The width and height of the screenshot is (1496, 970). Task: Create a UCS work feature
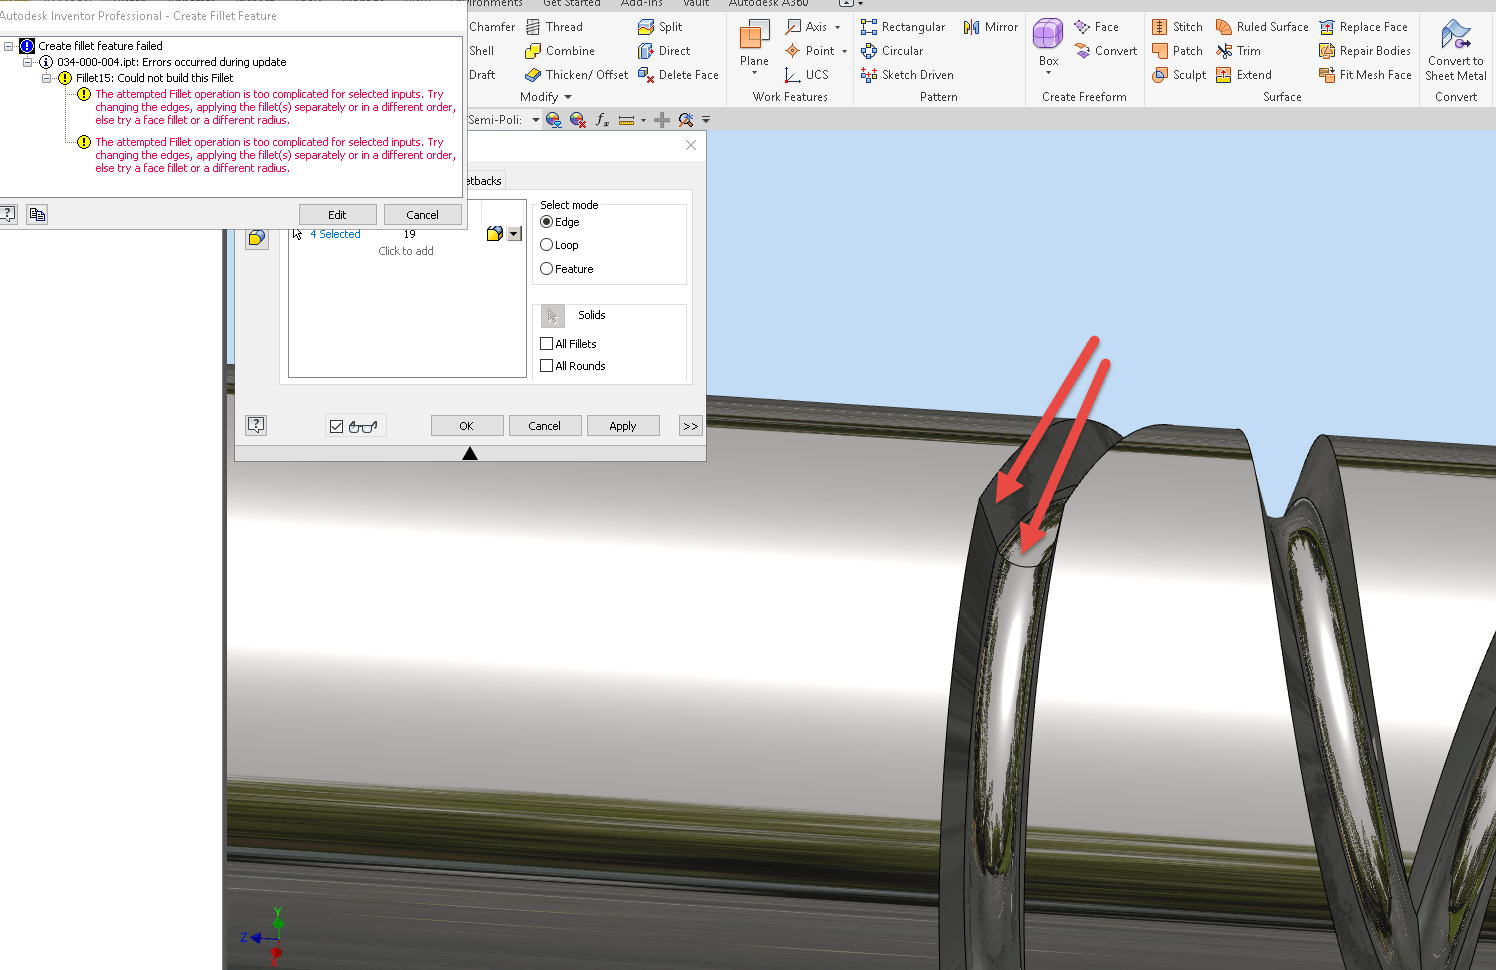click(x=806, y=75)
